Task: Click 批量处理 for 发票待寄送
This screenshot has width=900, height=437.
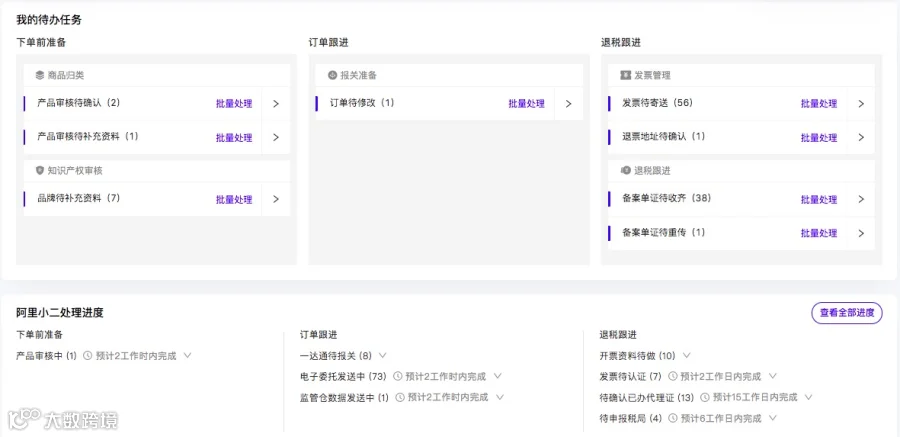Action: (819, 104)
